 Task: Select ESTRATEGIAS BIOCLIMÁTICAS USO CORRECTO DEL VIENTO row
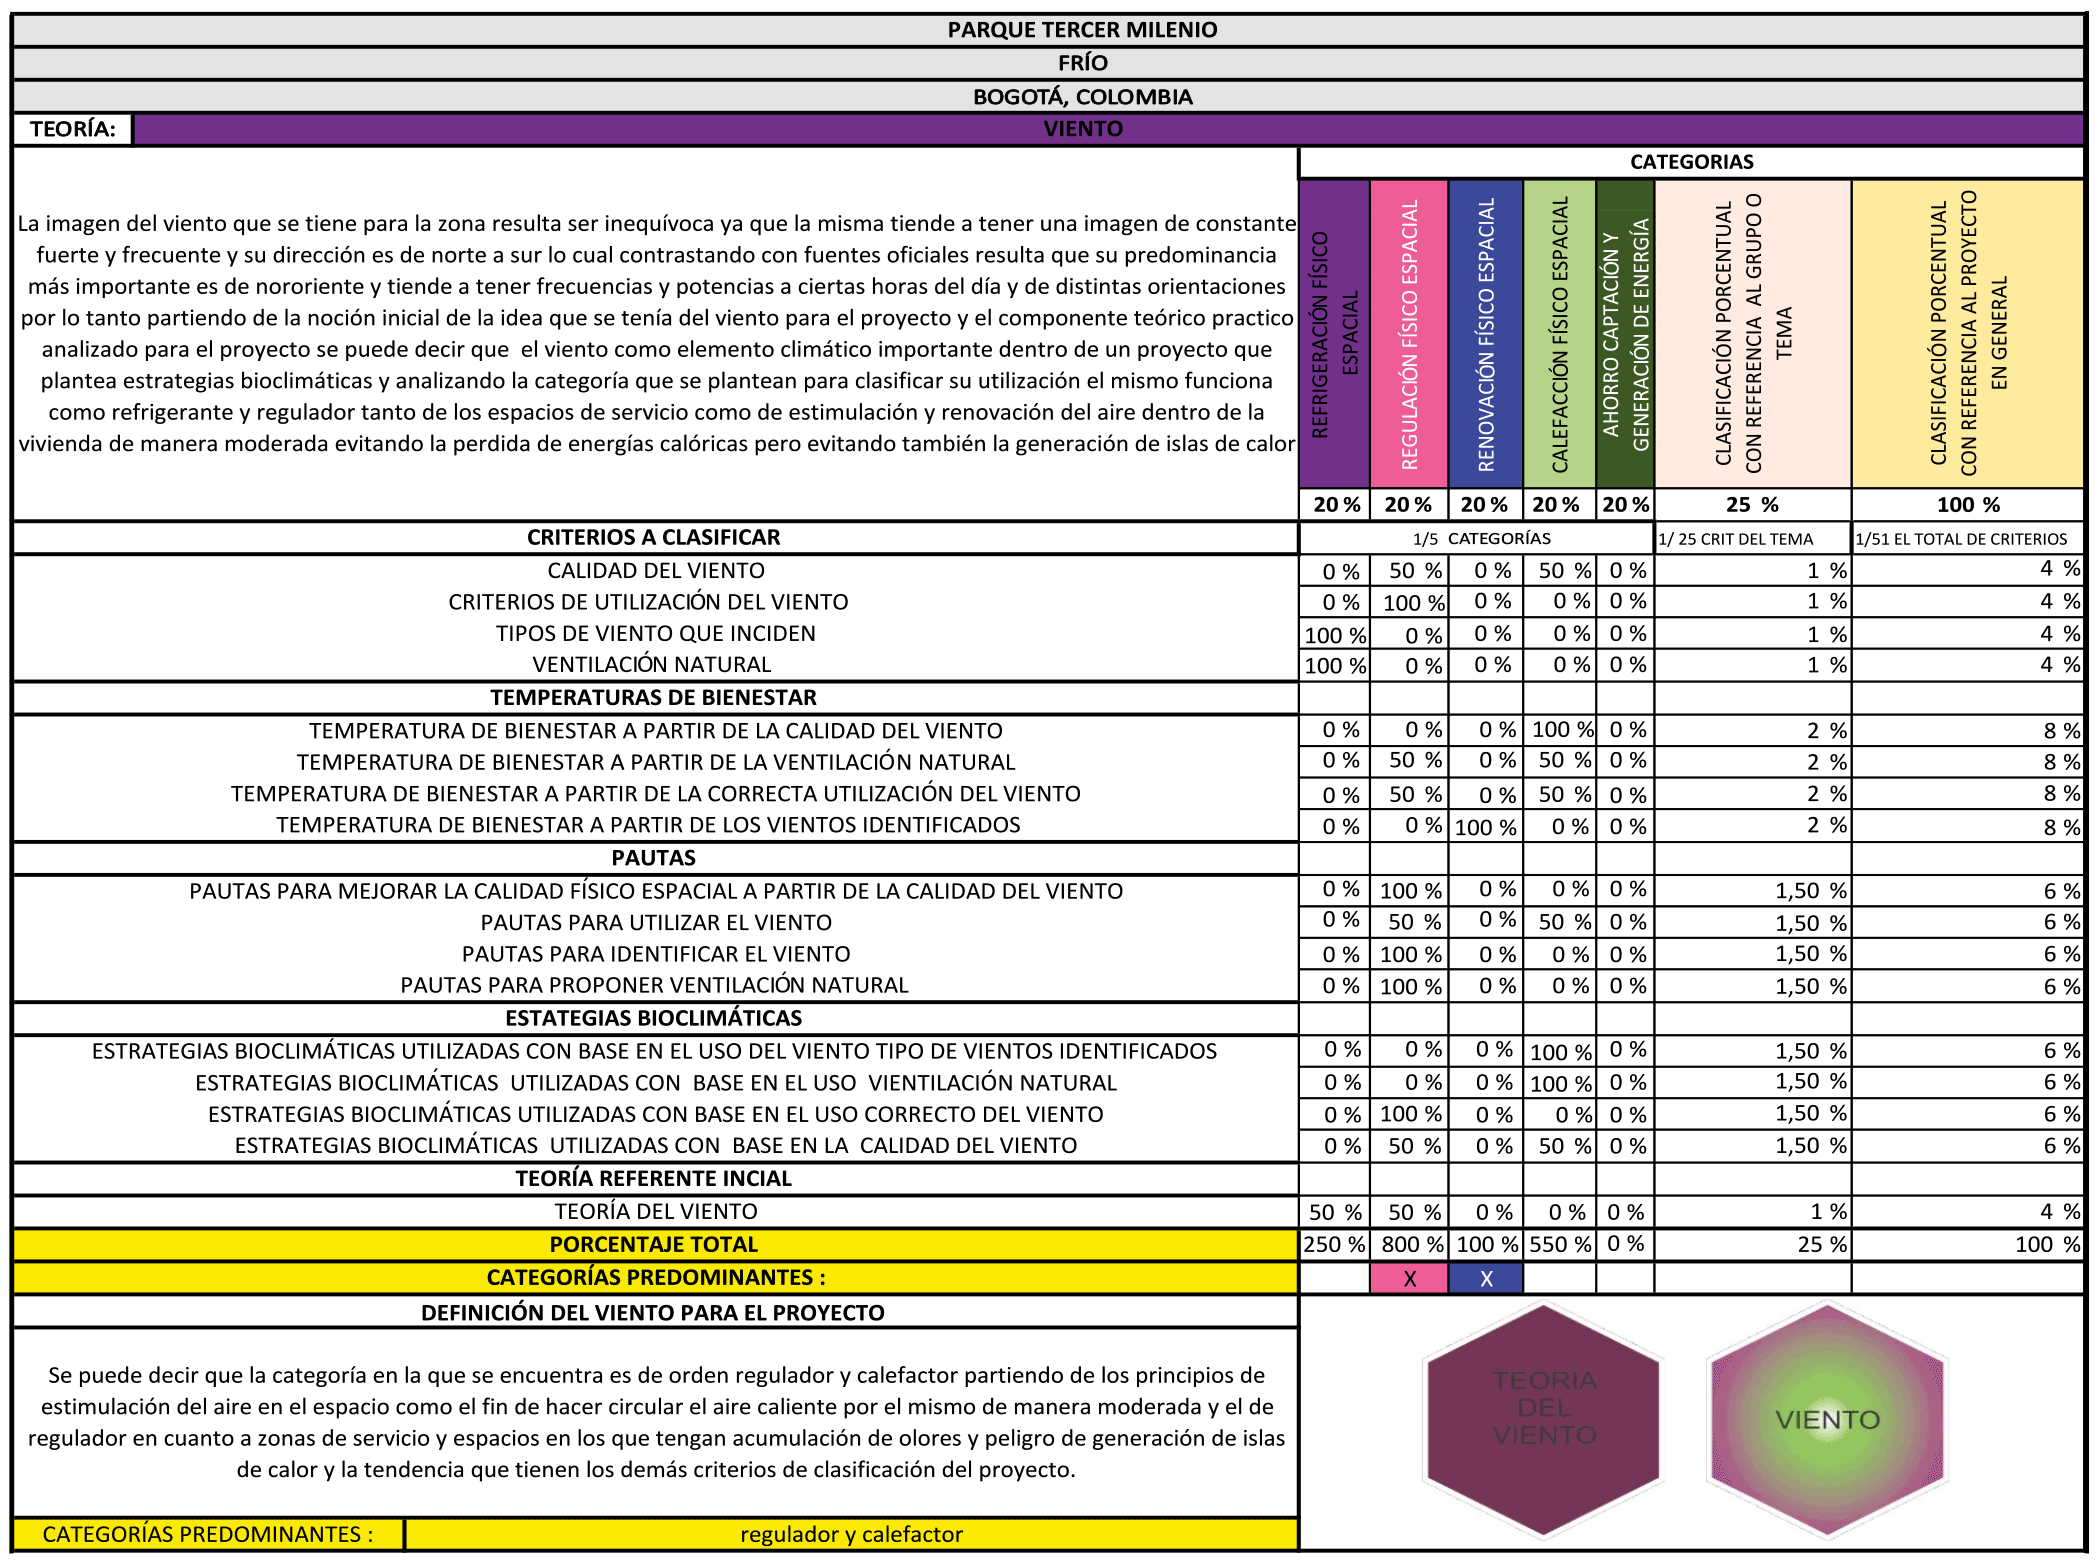point(655,1114)
